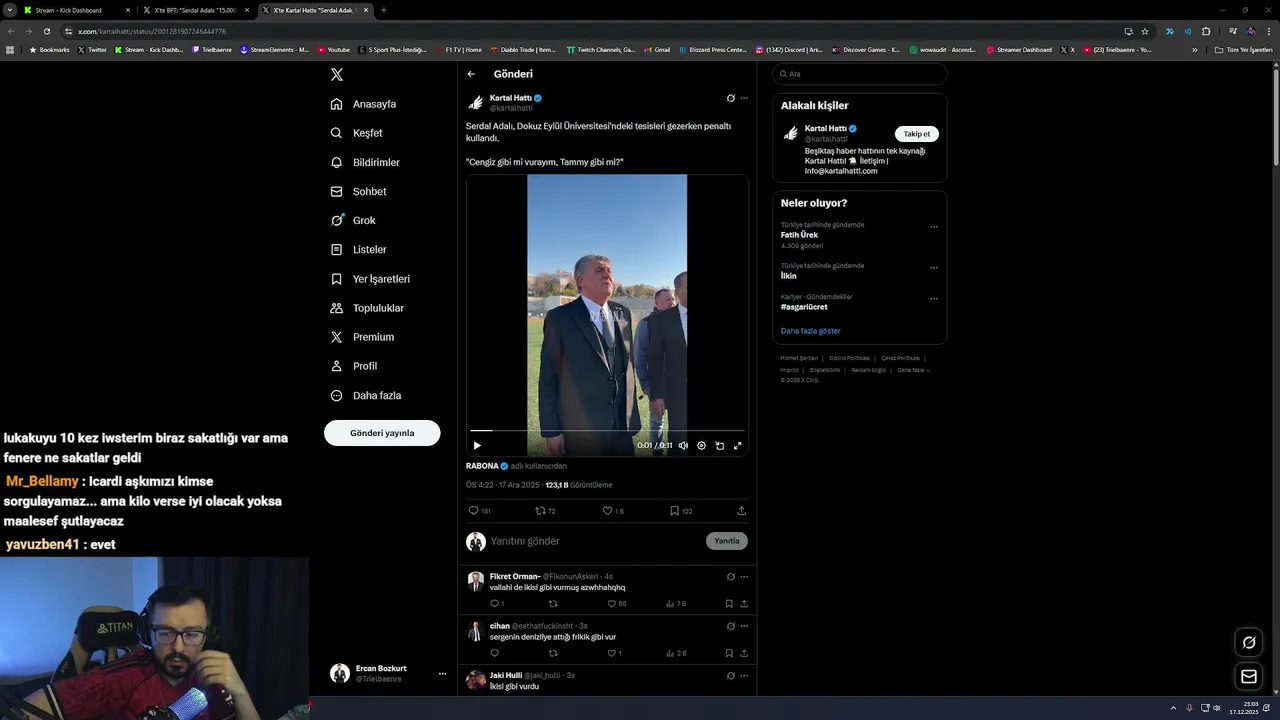The image size is (1280, 720).
Task: Reload the page
Action: click(46, 31)
